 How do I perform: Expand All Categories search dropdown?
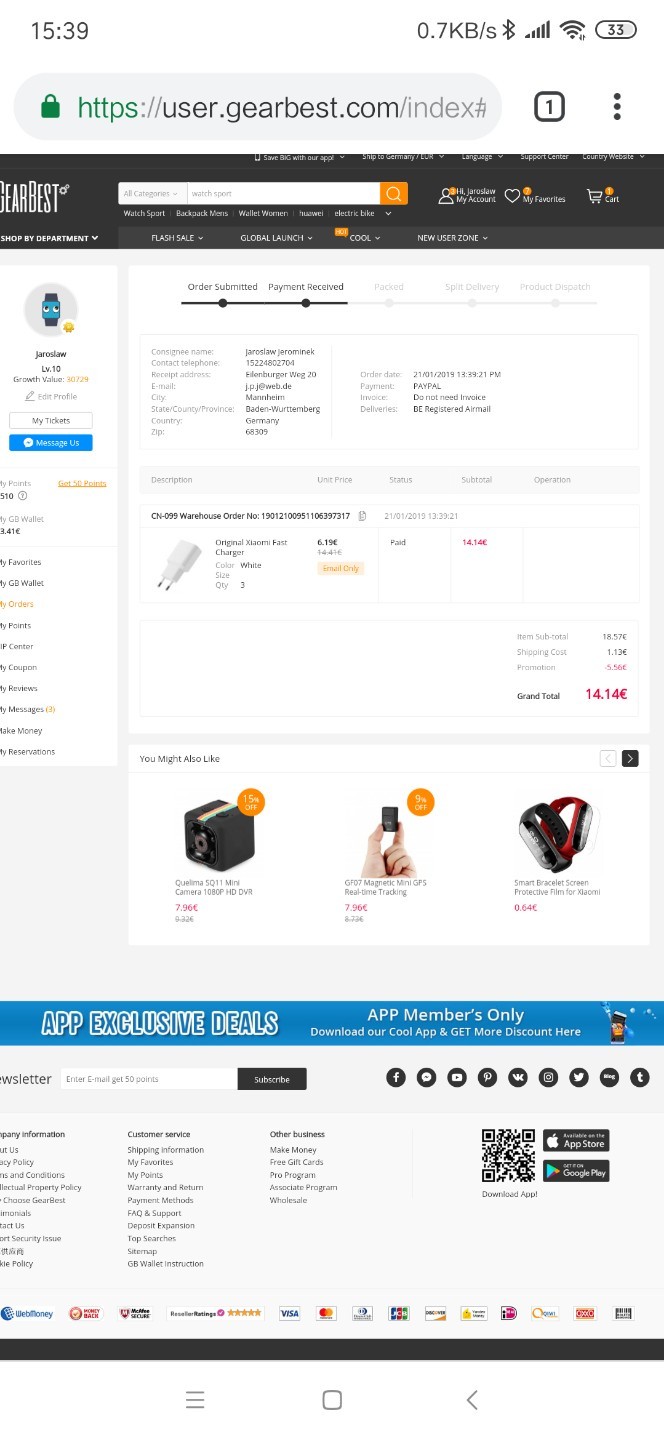[x=151, y=193]
